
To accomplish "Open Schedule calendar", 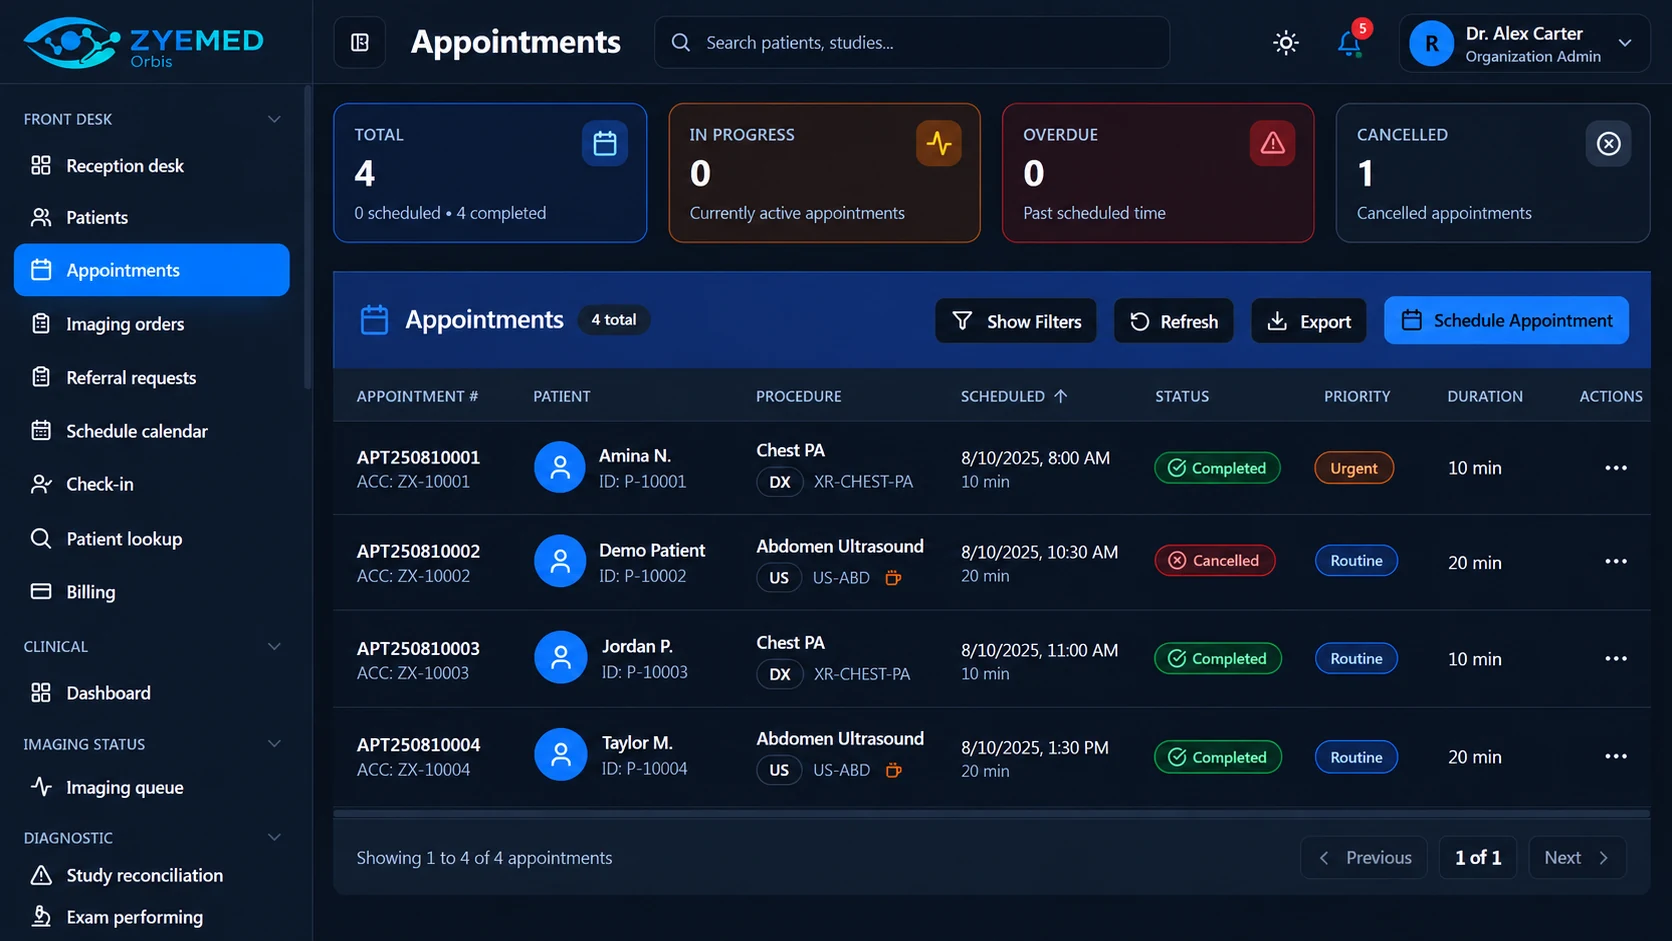I will [x=152, y=431].
